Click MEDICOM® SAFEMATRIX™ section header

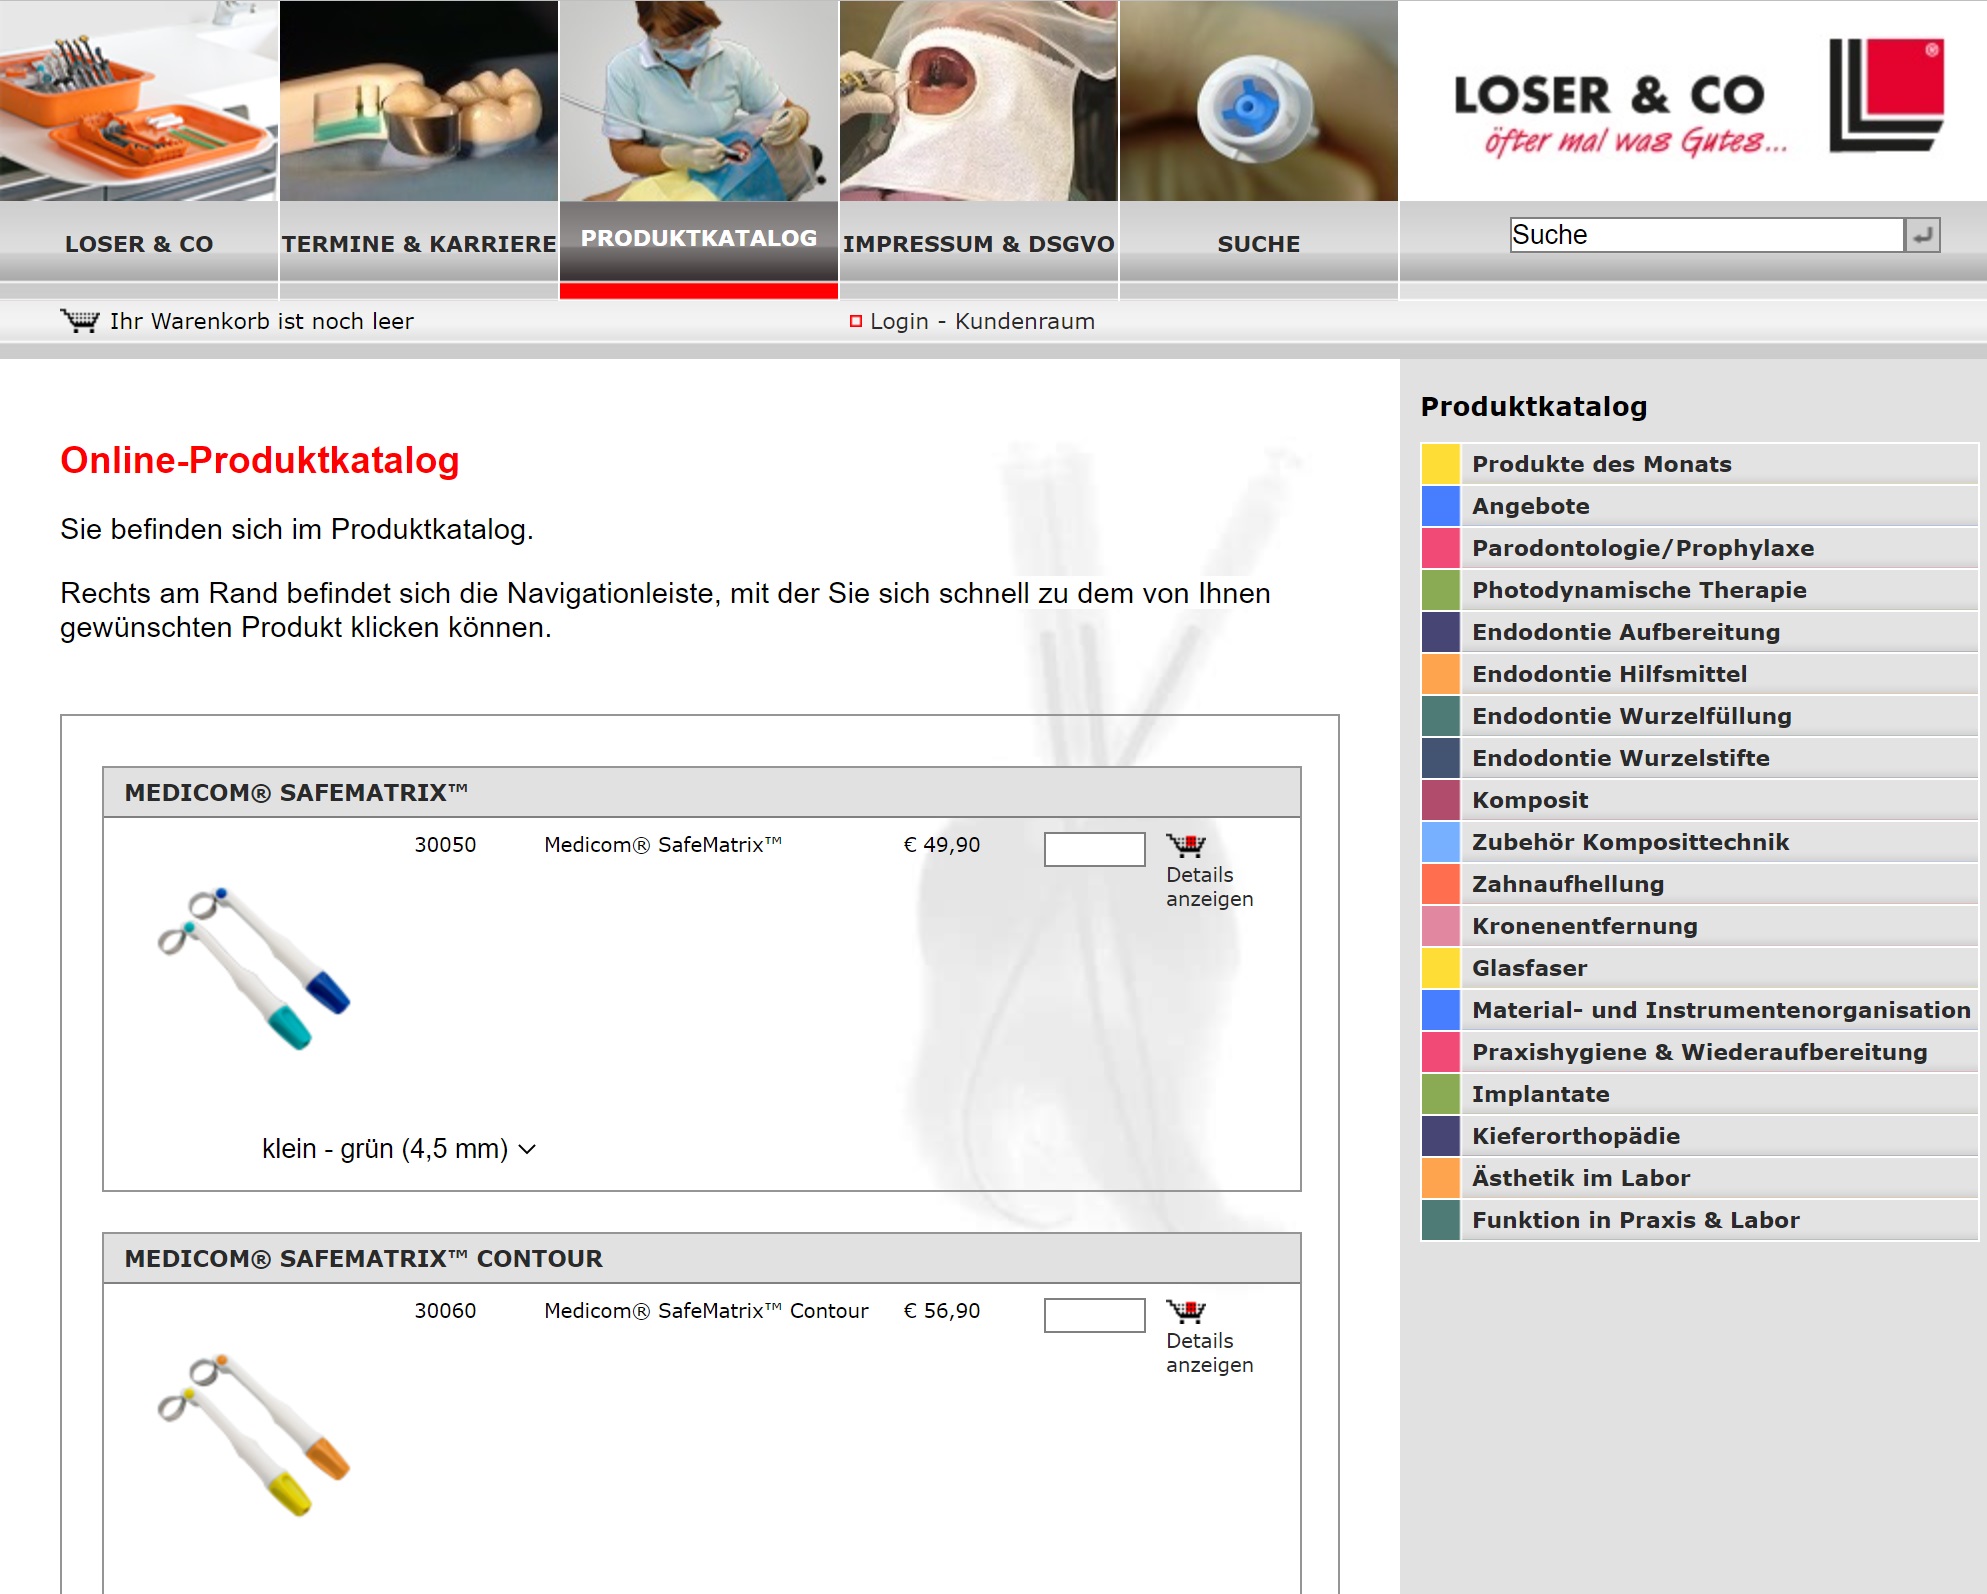point(702,793)
